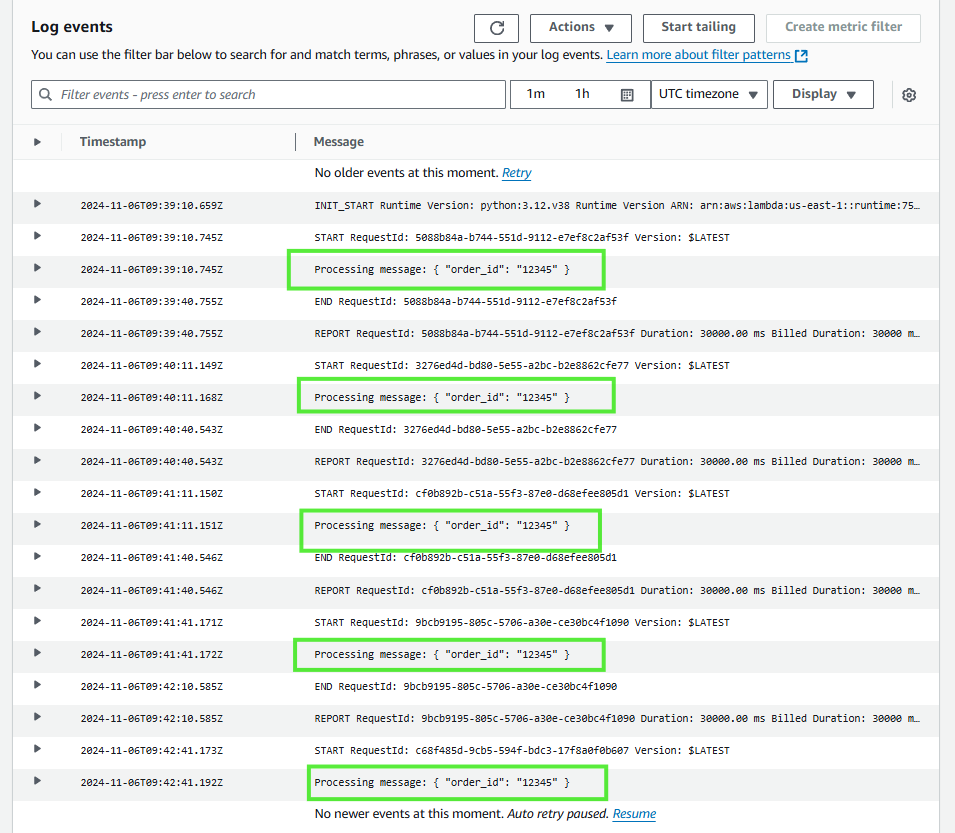Expand the first Processing message log event

click(x=37, y=269)
